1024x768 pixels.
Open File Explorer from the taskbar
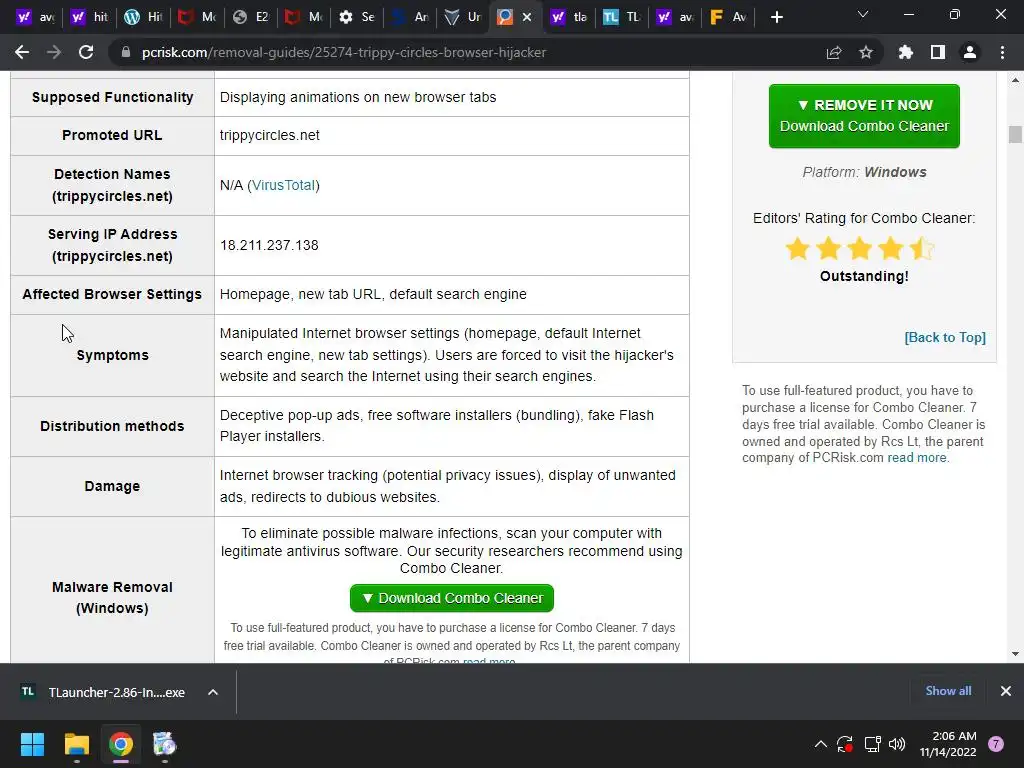pos(76,744)
